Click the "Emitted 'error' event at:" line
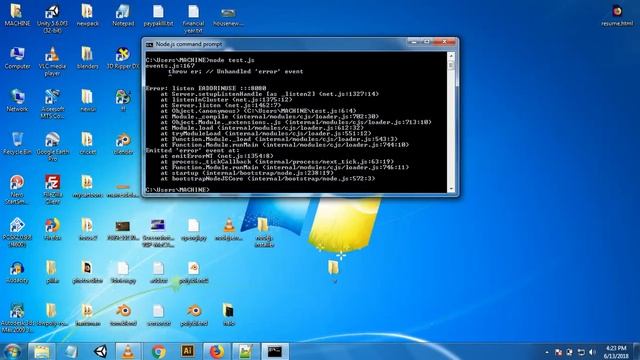 [192, 150]
